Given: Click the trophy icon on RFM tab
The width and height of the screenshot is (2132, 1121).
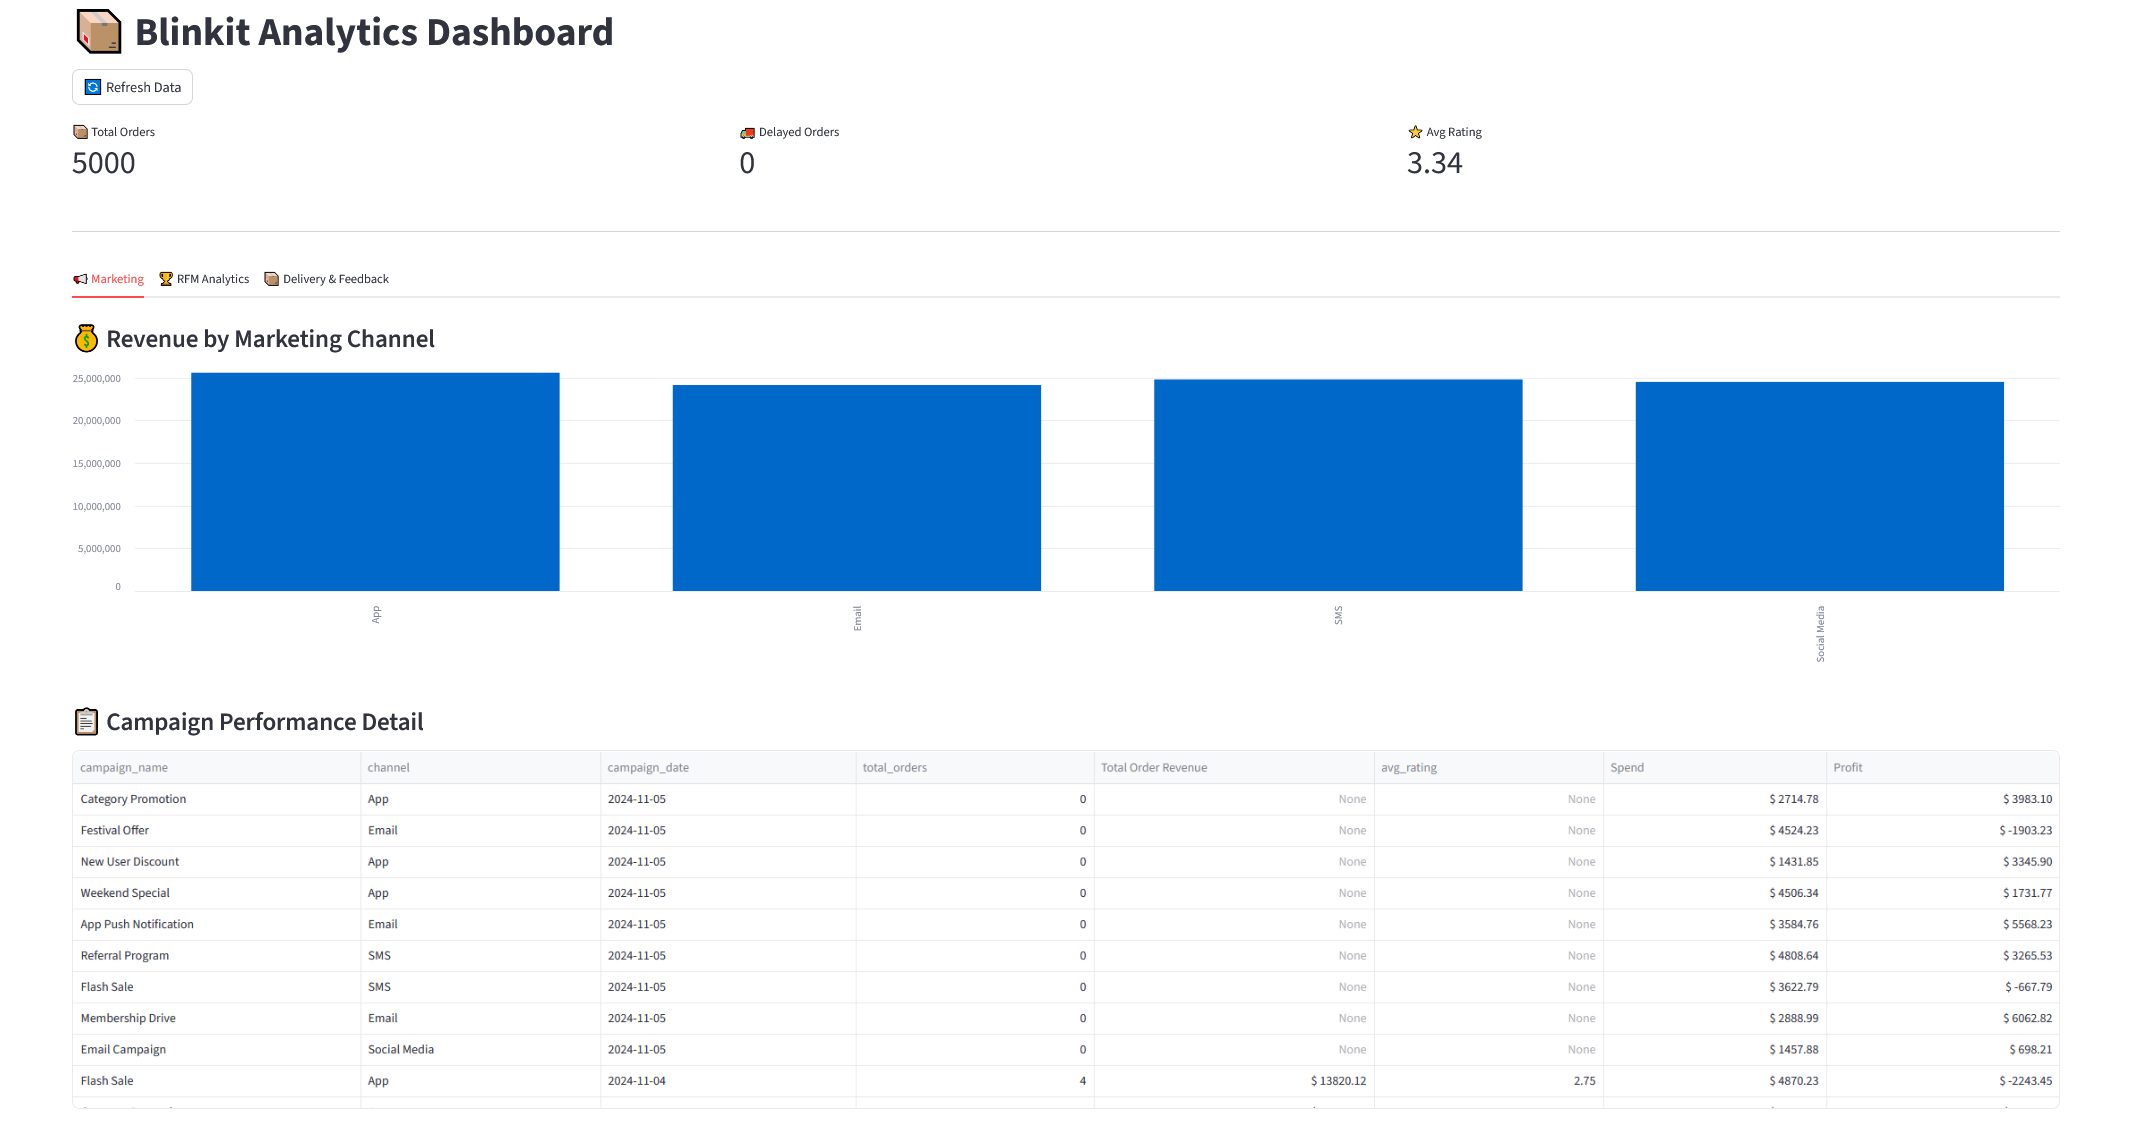Looking at the screenshot, I should tap(166, 279).
